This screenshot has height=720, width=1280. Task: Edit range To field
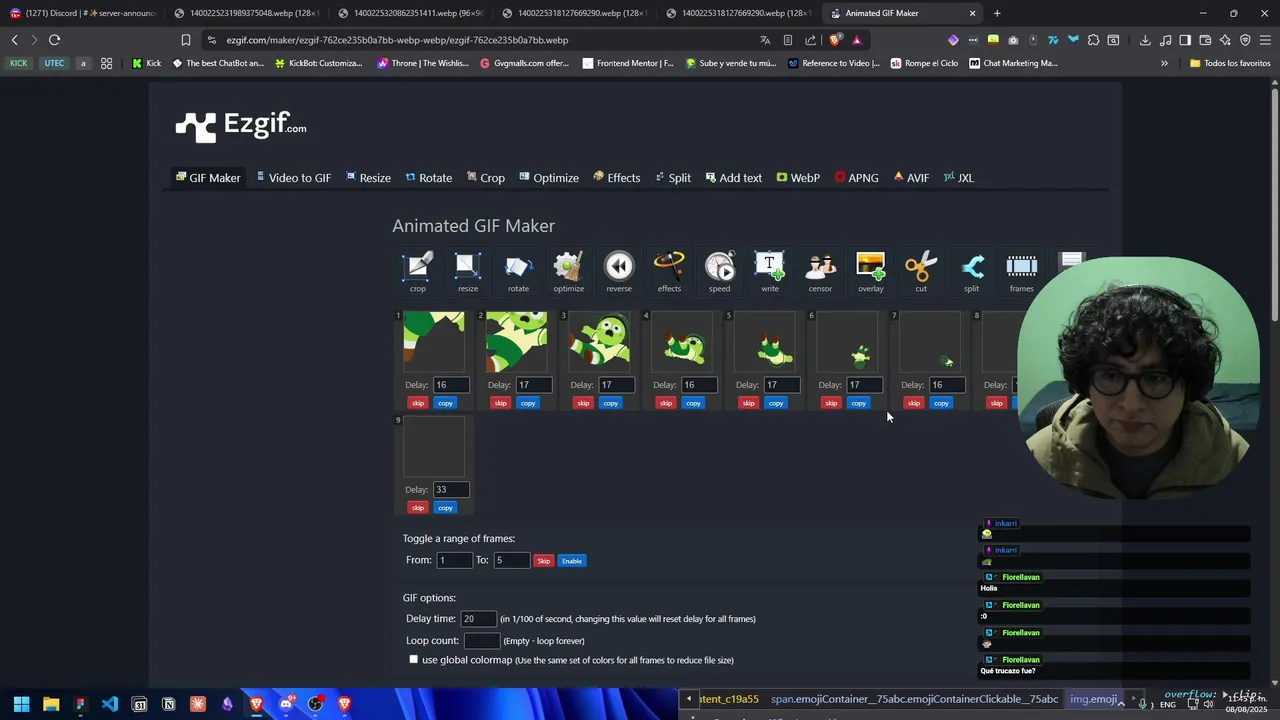[x=511, y=560]
